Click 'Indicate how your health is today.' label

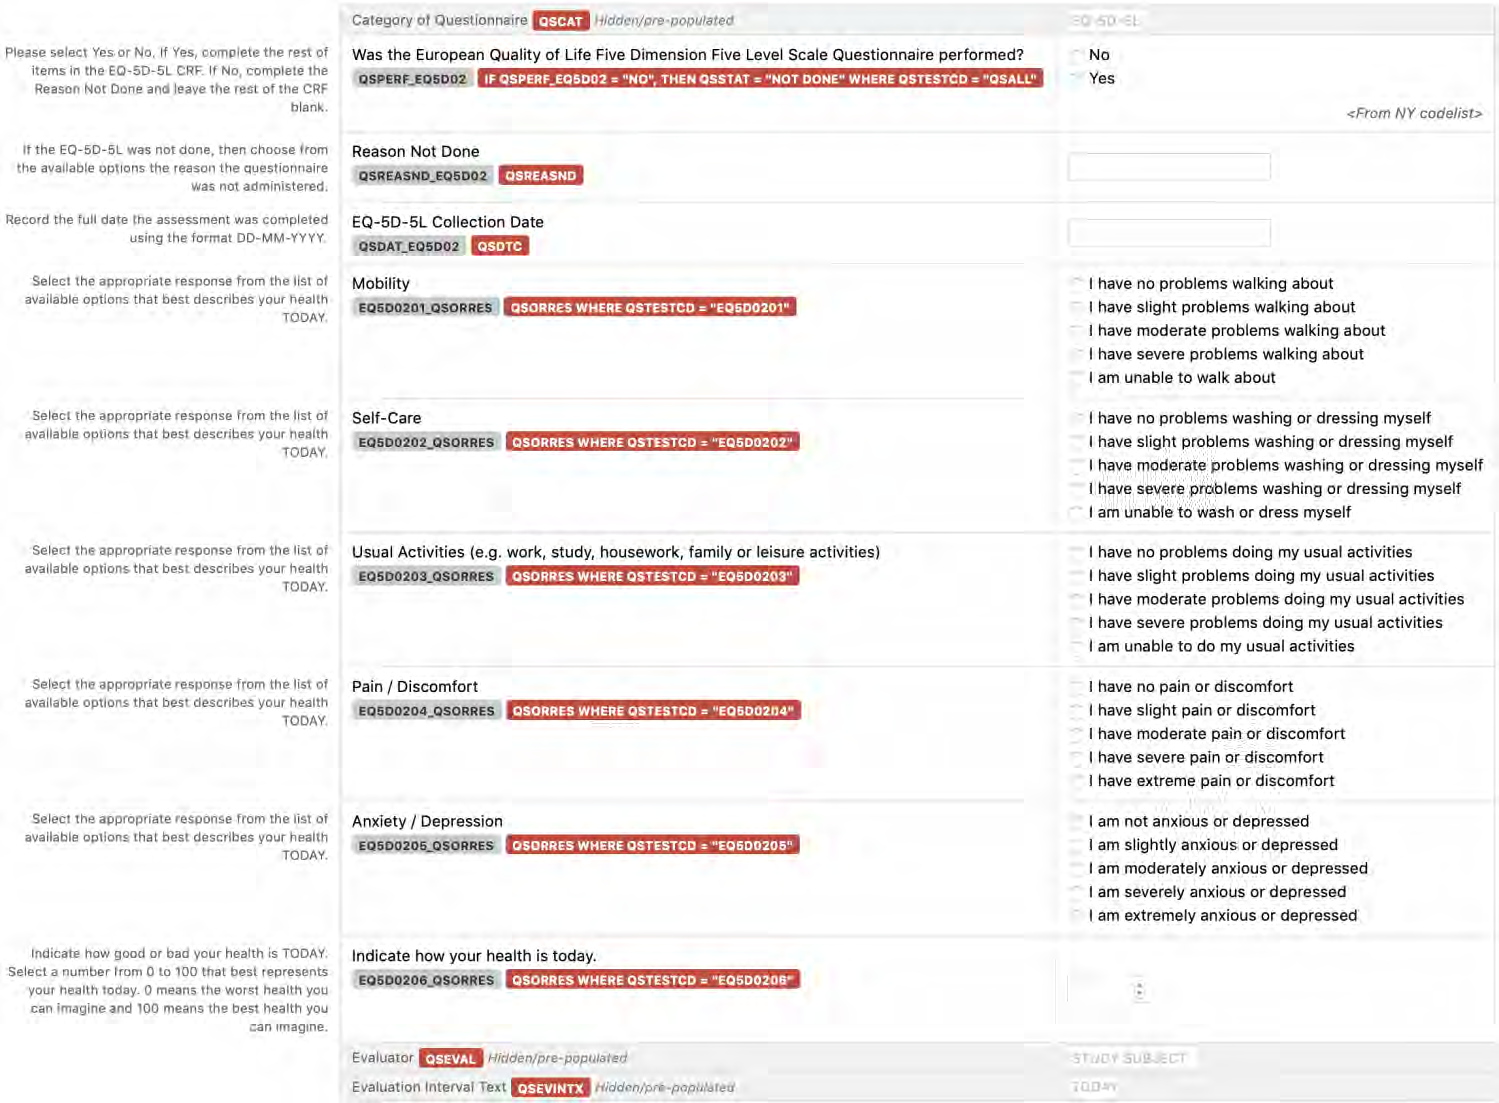tap(474, 956)
